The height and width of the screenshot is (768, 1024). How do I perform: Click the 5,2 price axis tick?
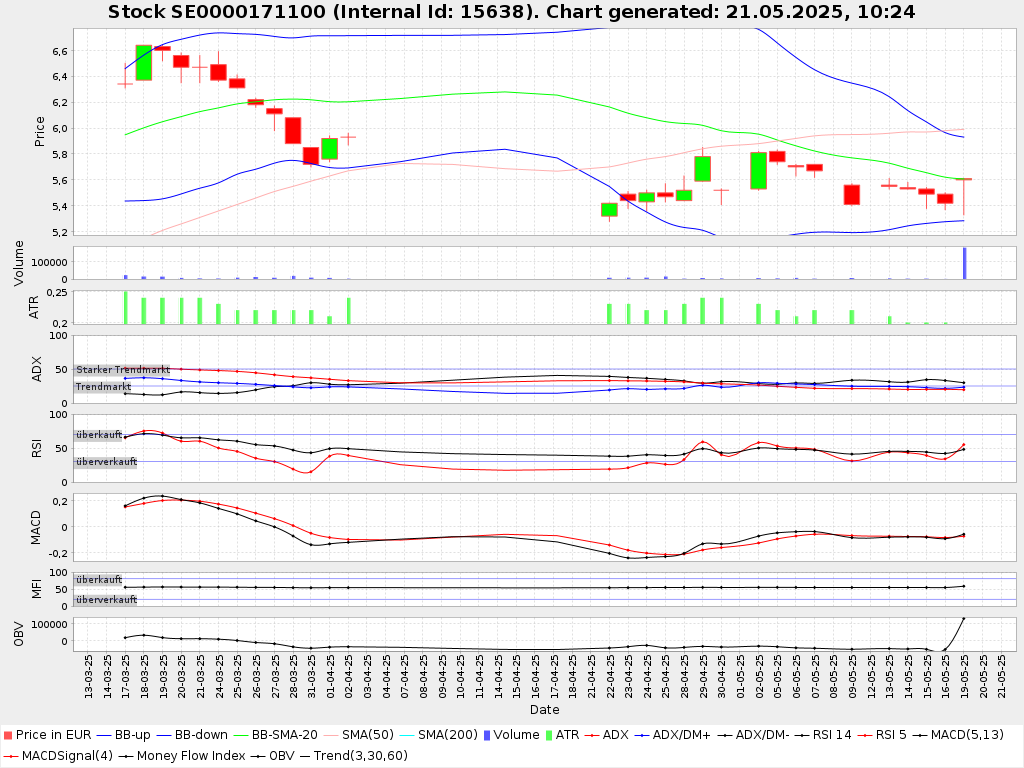click(x=59, y=232)
